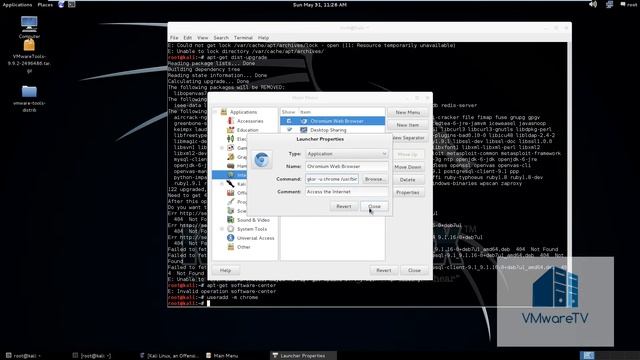This screenshot has height=360, width=640.
Task: Open the Type dropdown in Launcher Properties
Action: (x=347, y=154)
